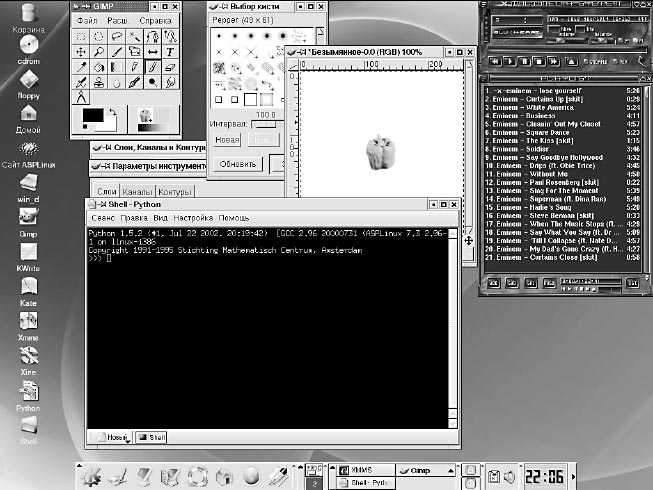Toggle shuffle in XMMS player
The height and width of the screenshot is (490, 653).
(595, 62)
